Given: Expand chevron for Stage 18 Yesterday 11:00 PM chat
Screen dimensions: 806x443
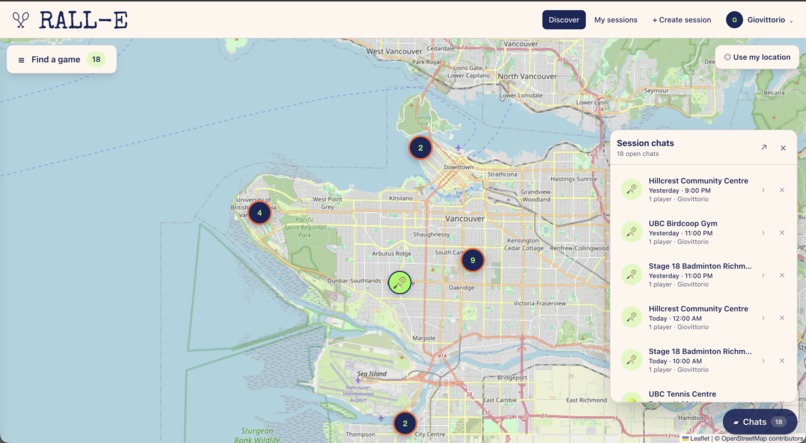Looking at the screenshot, I should 763,275.
